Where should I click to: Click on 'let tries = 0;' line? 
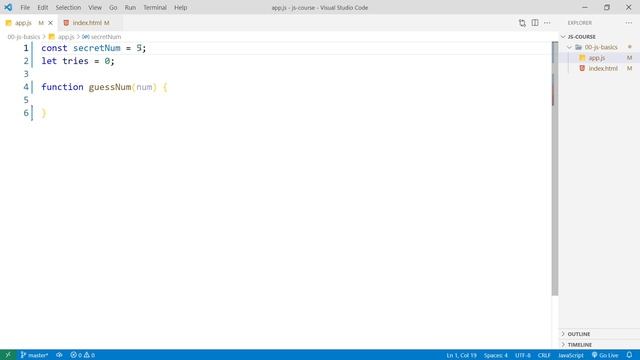[x=78, y=61]
